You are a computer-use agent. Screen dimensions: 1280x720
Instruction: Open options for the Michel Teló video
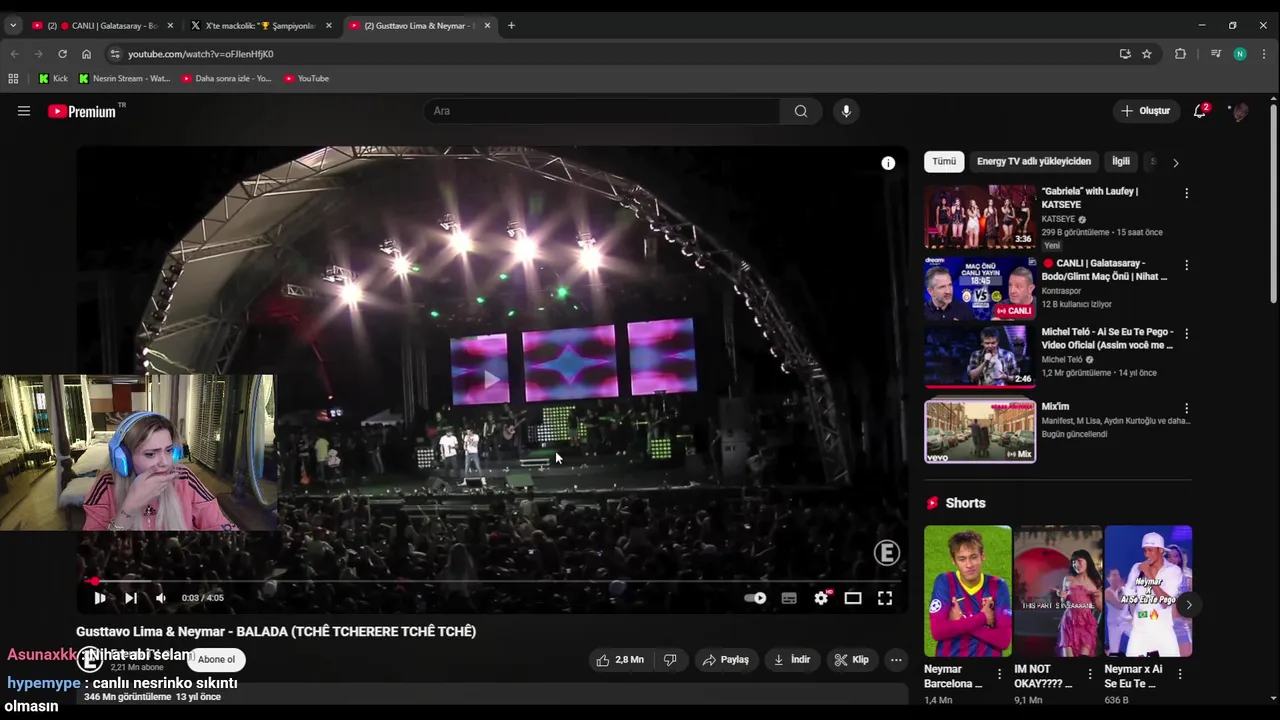(1187, 333)
